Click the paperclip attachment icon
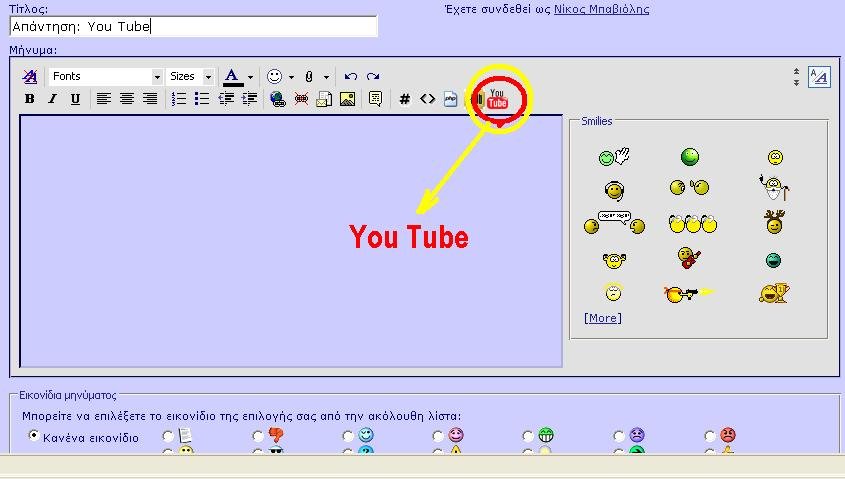The width and height of the screenshot is (845, 479). coord(309,77)
